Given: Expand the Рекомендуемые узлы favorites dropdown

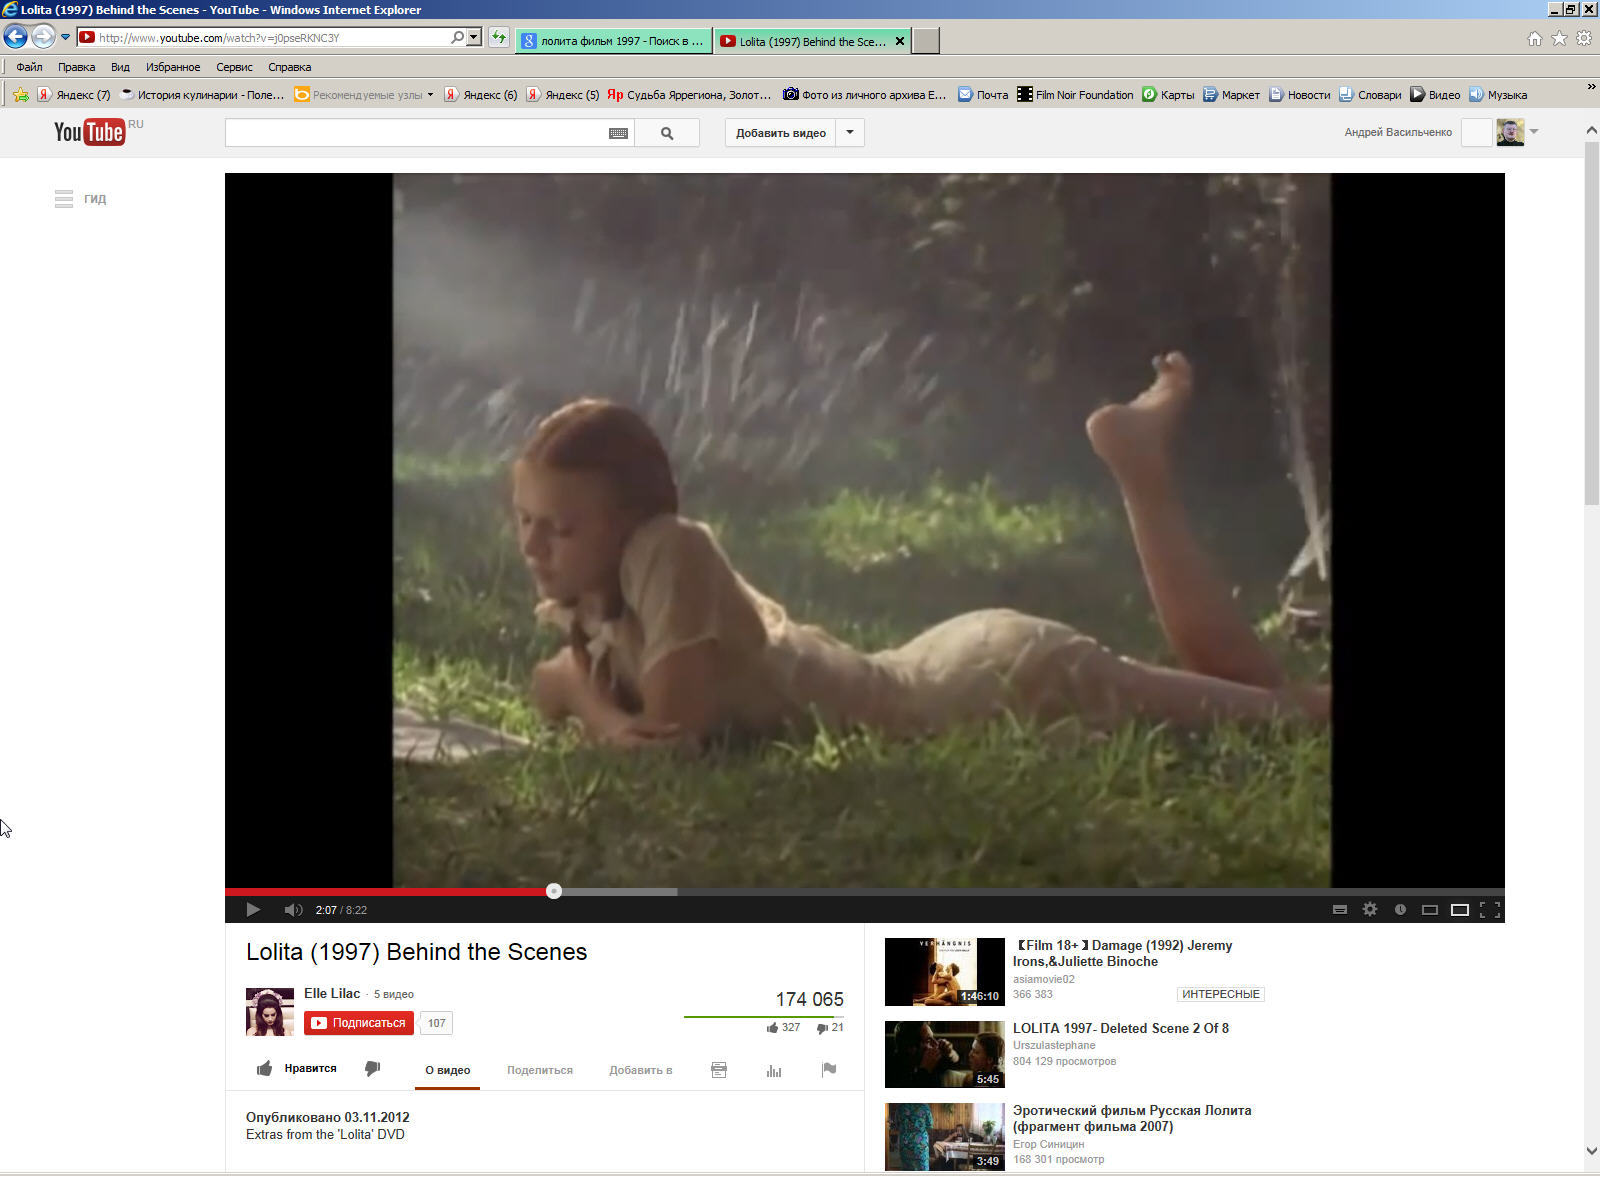Looking at the screenshot, I should (432, 96).
